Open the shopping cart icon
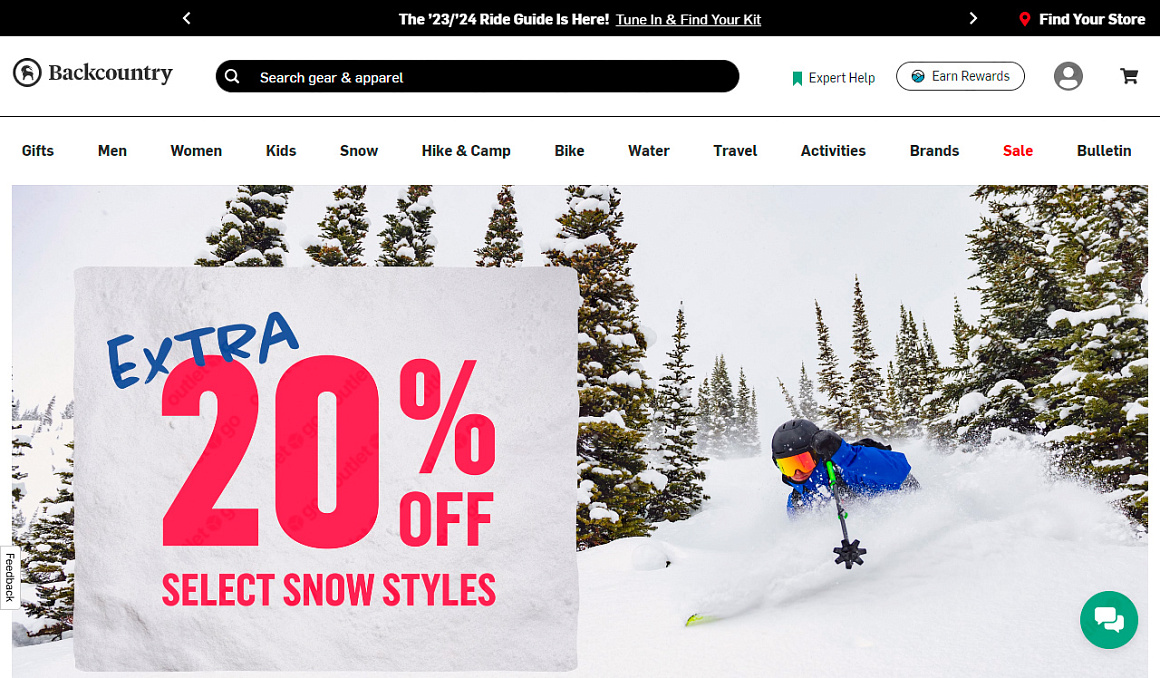 coord(1129,76)
